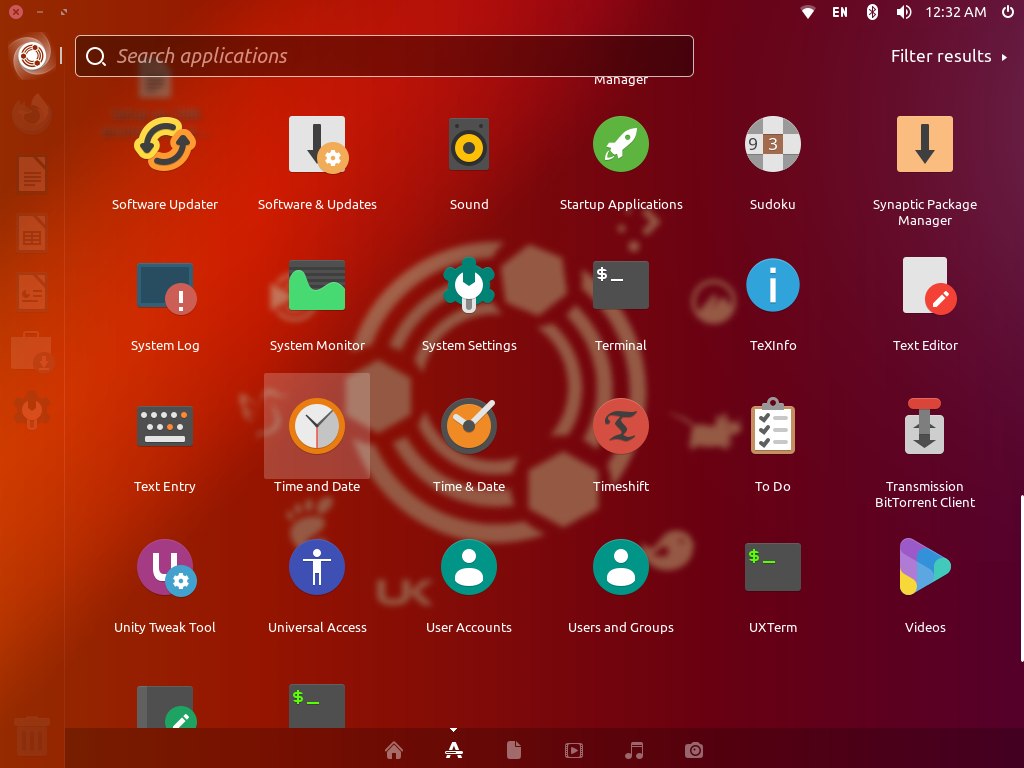1024x768 pixels.
Task: Open Users and Groups
Action: pos(620,567)
